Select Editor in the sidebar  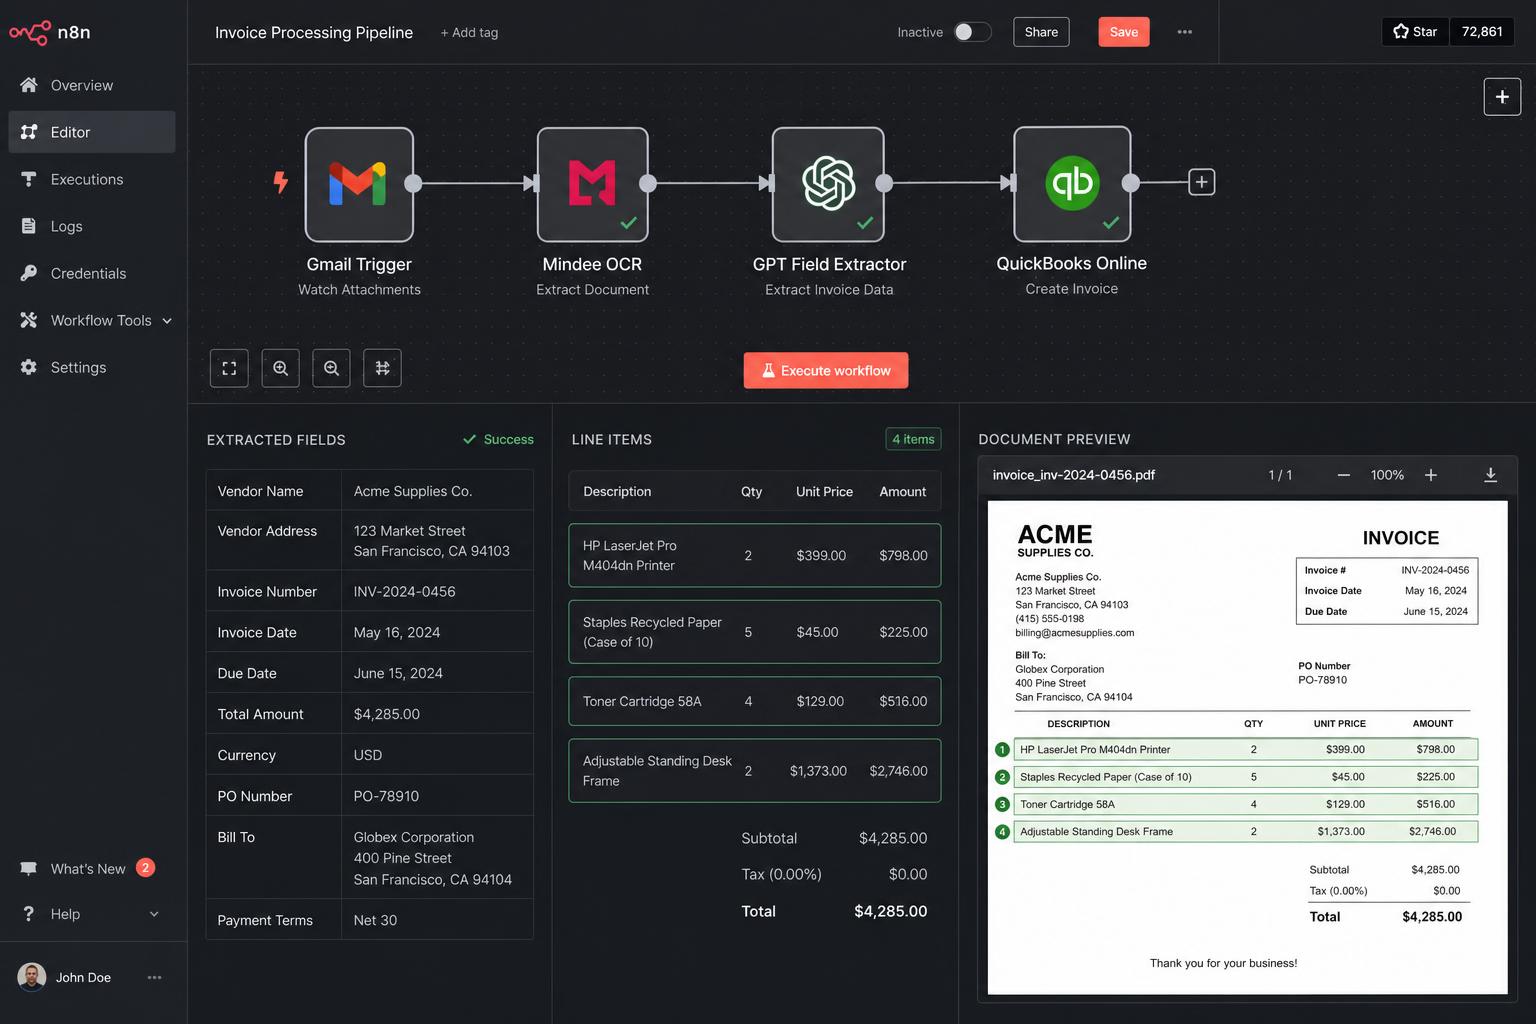(92, 132)
